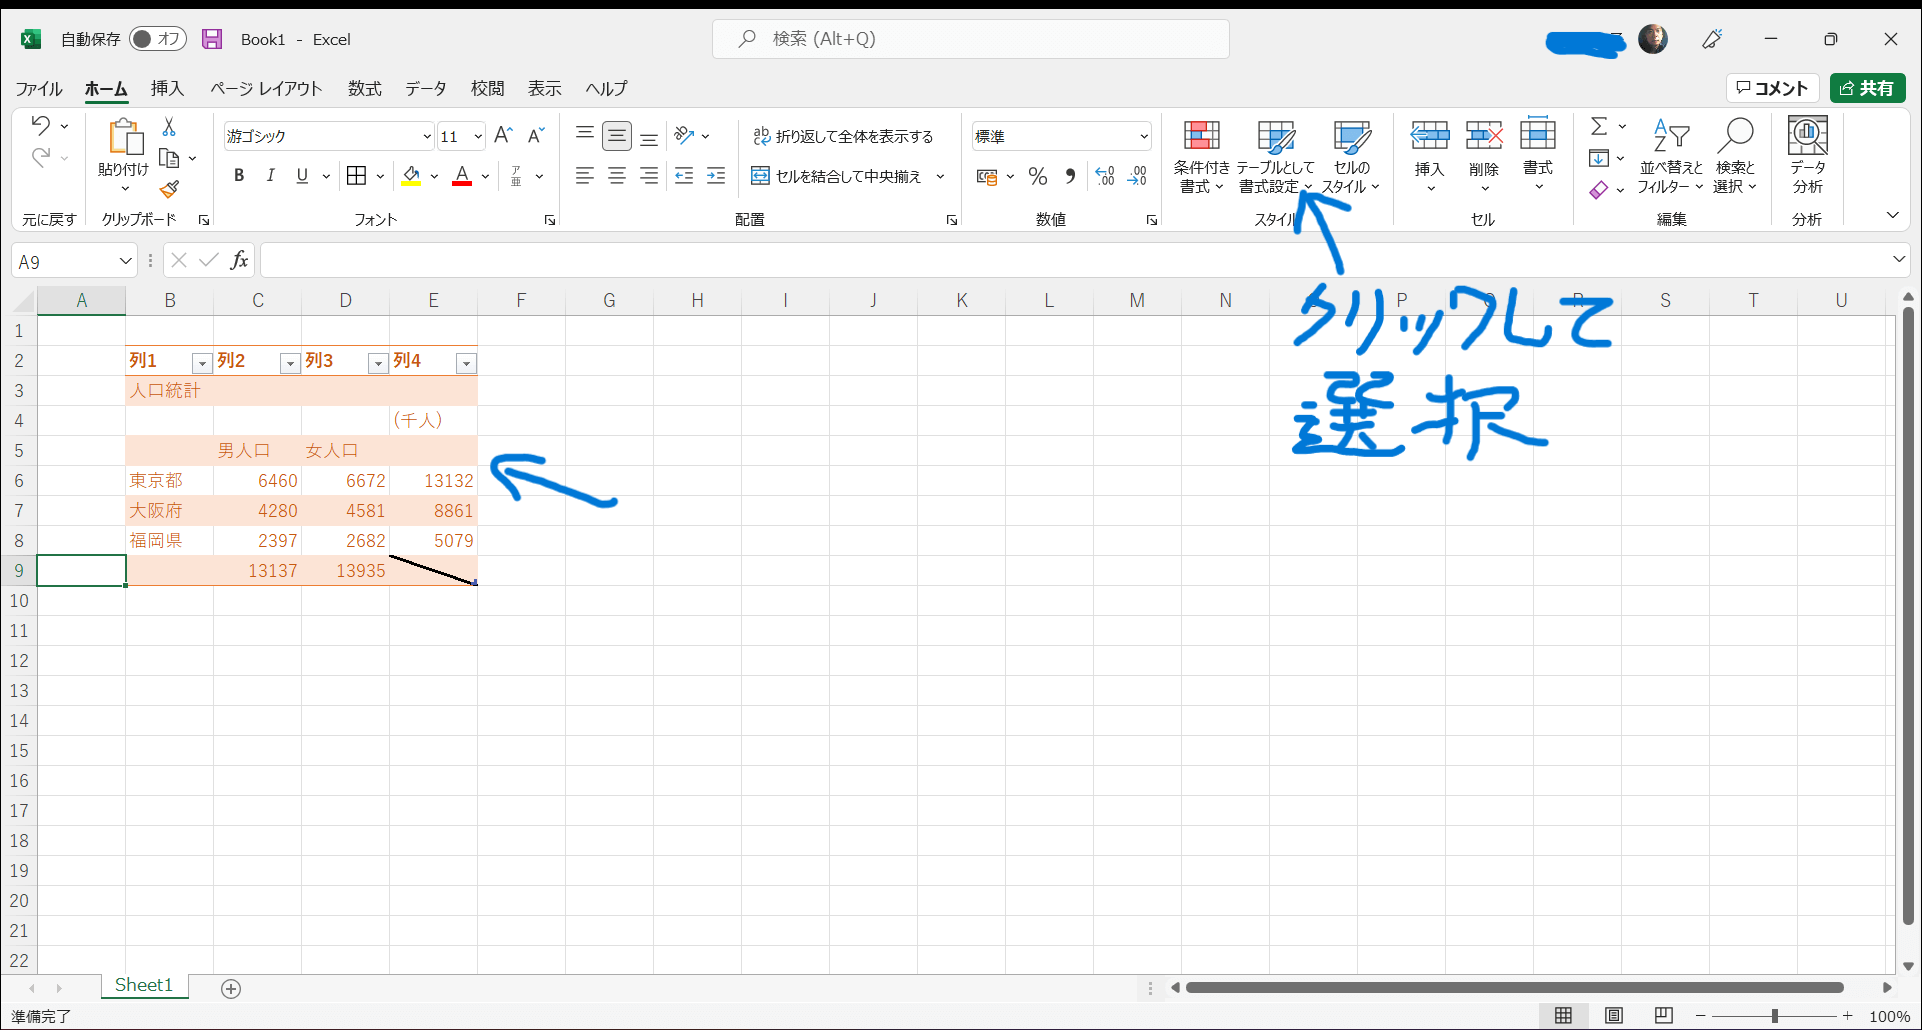Click the Comments button

[1772, 88]
